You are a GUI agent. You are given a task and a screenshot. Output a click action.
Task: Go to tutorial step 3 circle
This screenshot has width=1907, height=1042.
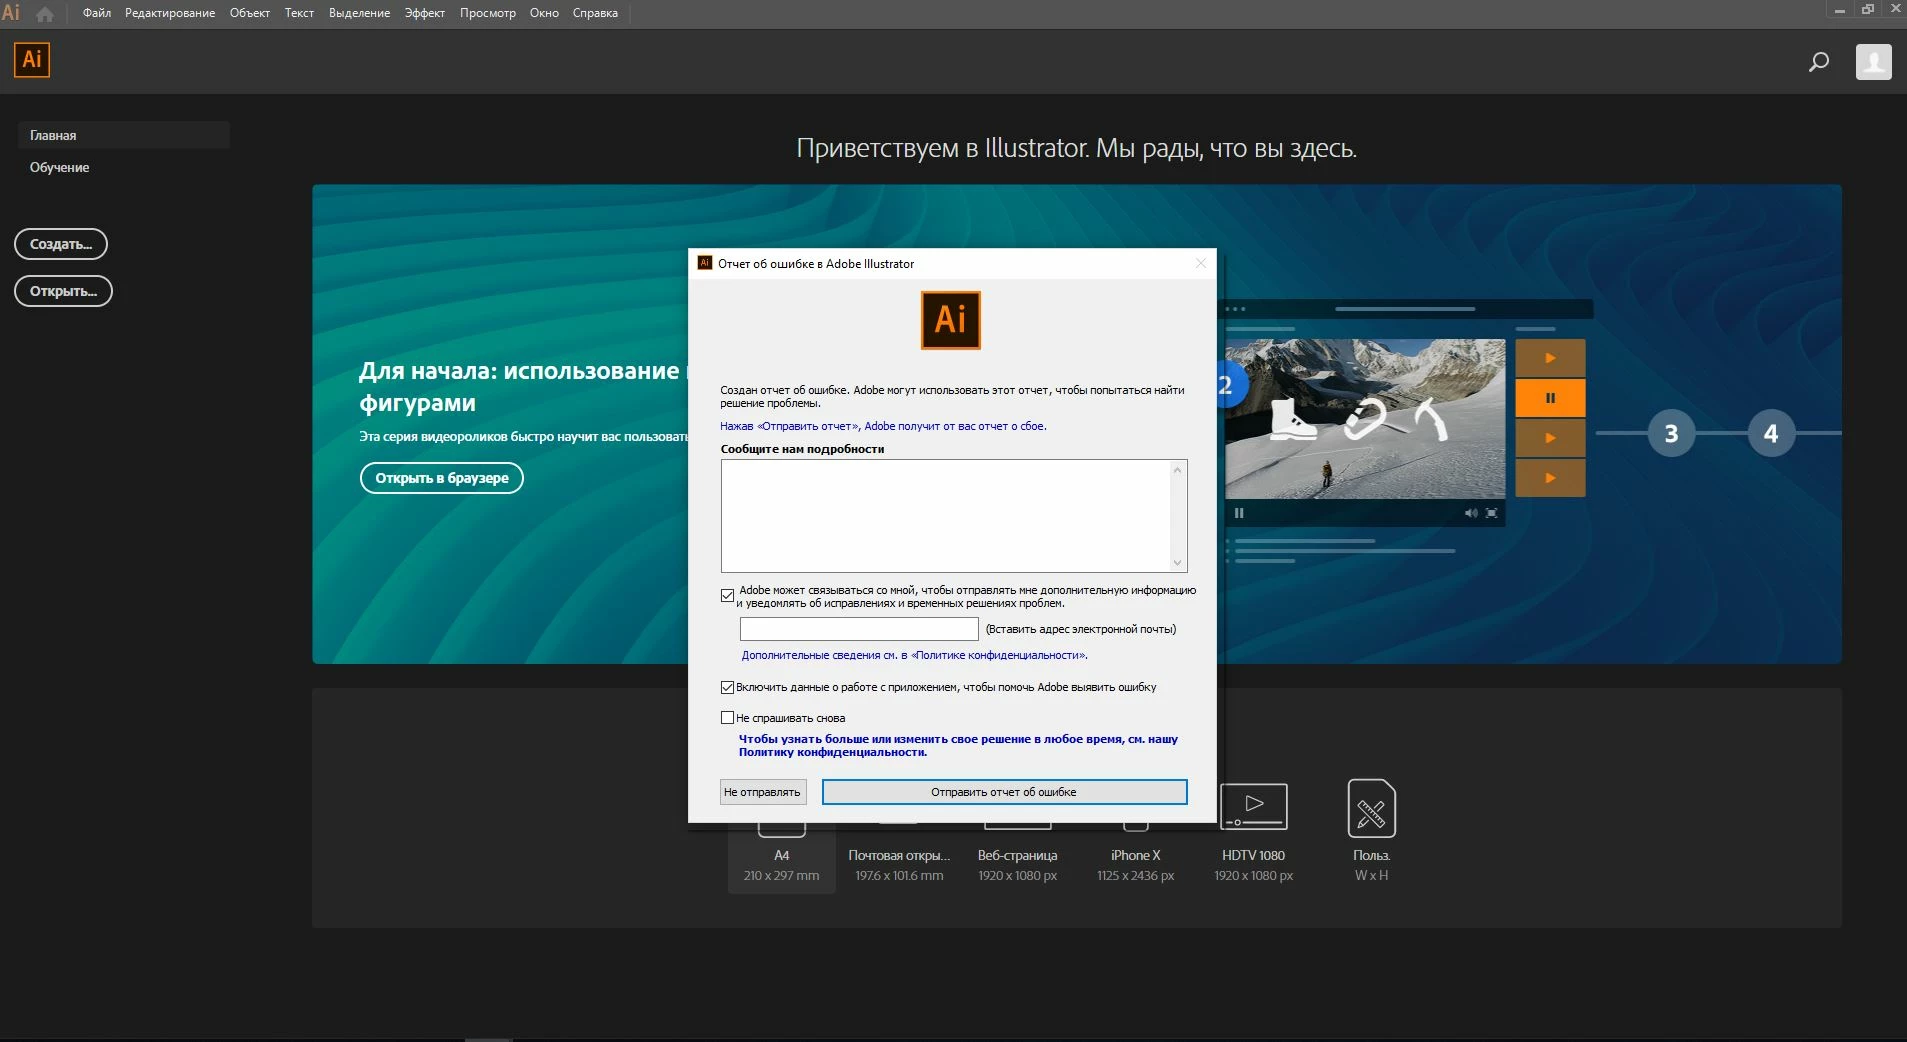[1671, 433]
